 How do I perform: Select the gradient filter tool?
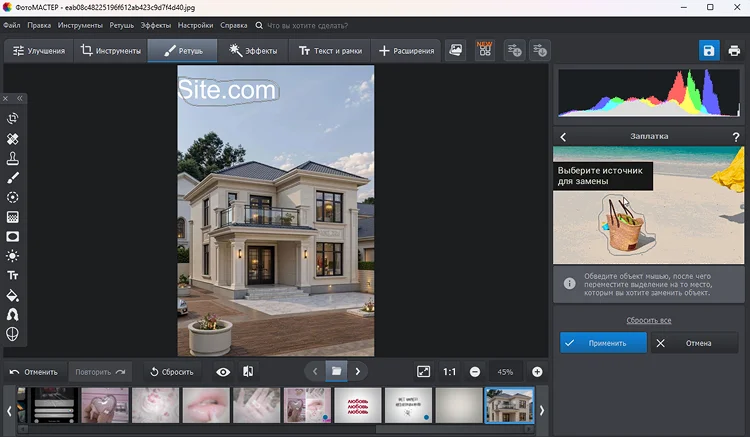12,217
